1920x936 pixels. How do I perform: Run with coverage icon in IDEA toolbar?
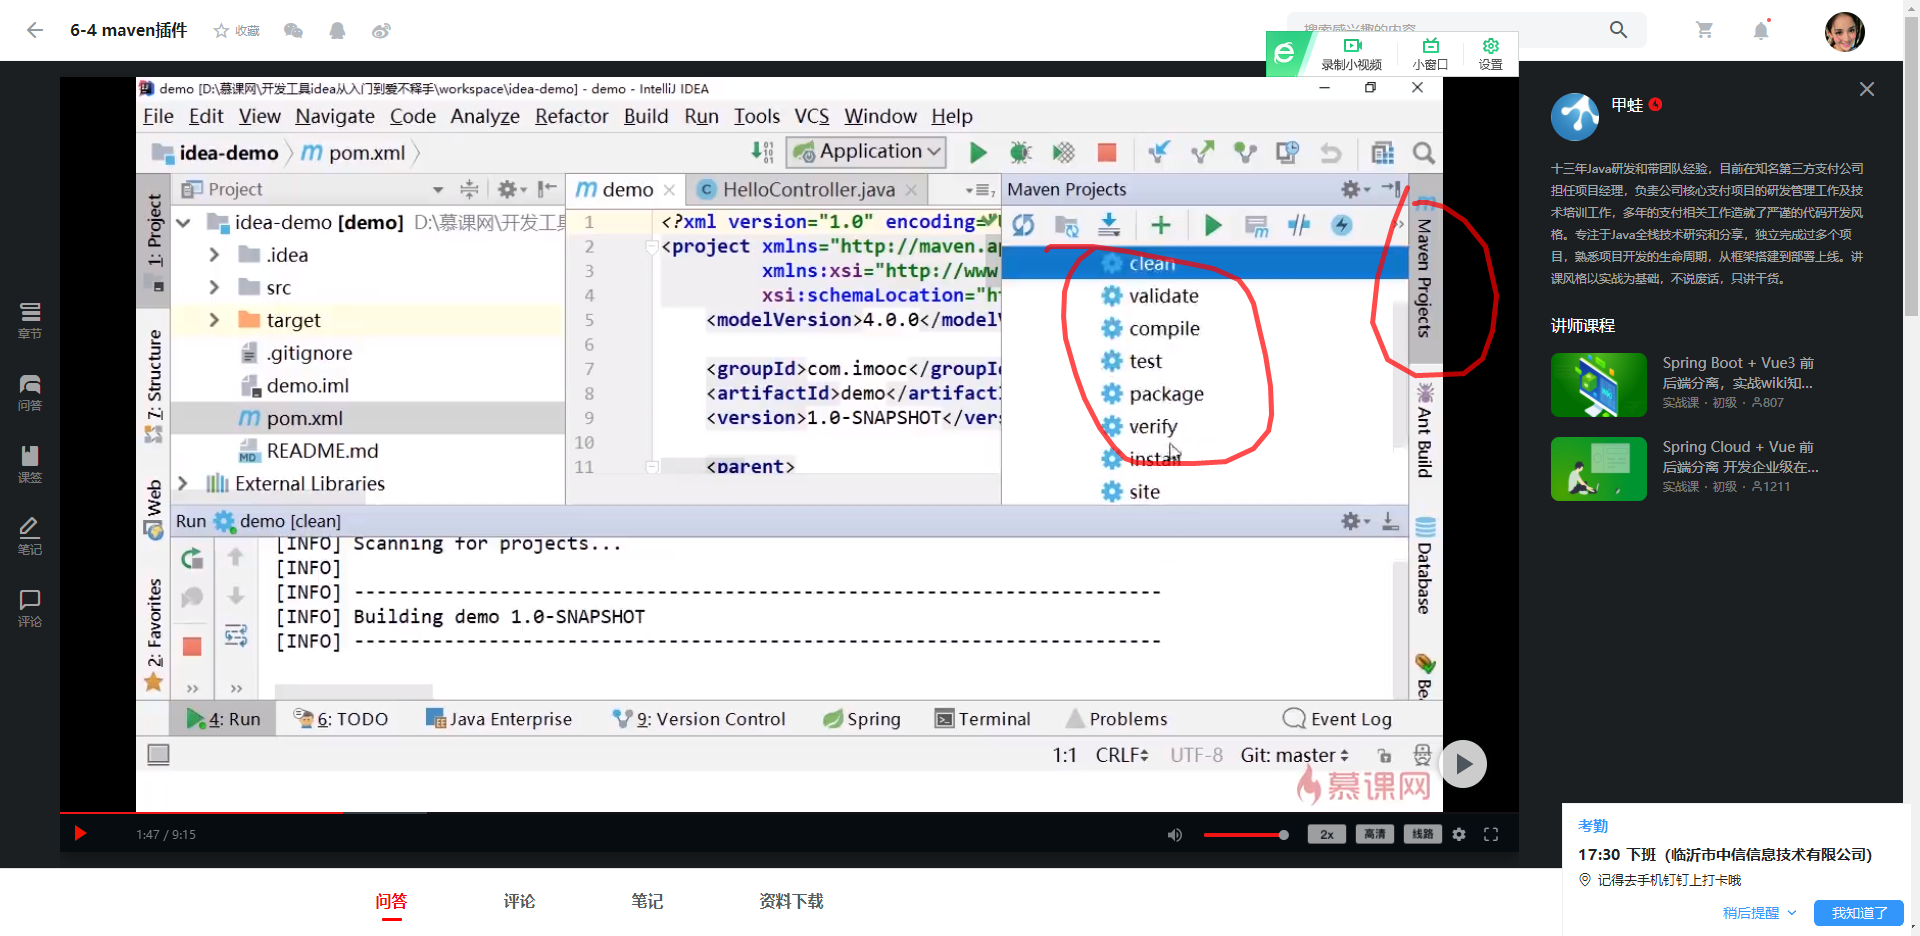click(1063, 153)
